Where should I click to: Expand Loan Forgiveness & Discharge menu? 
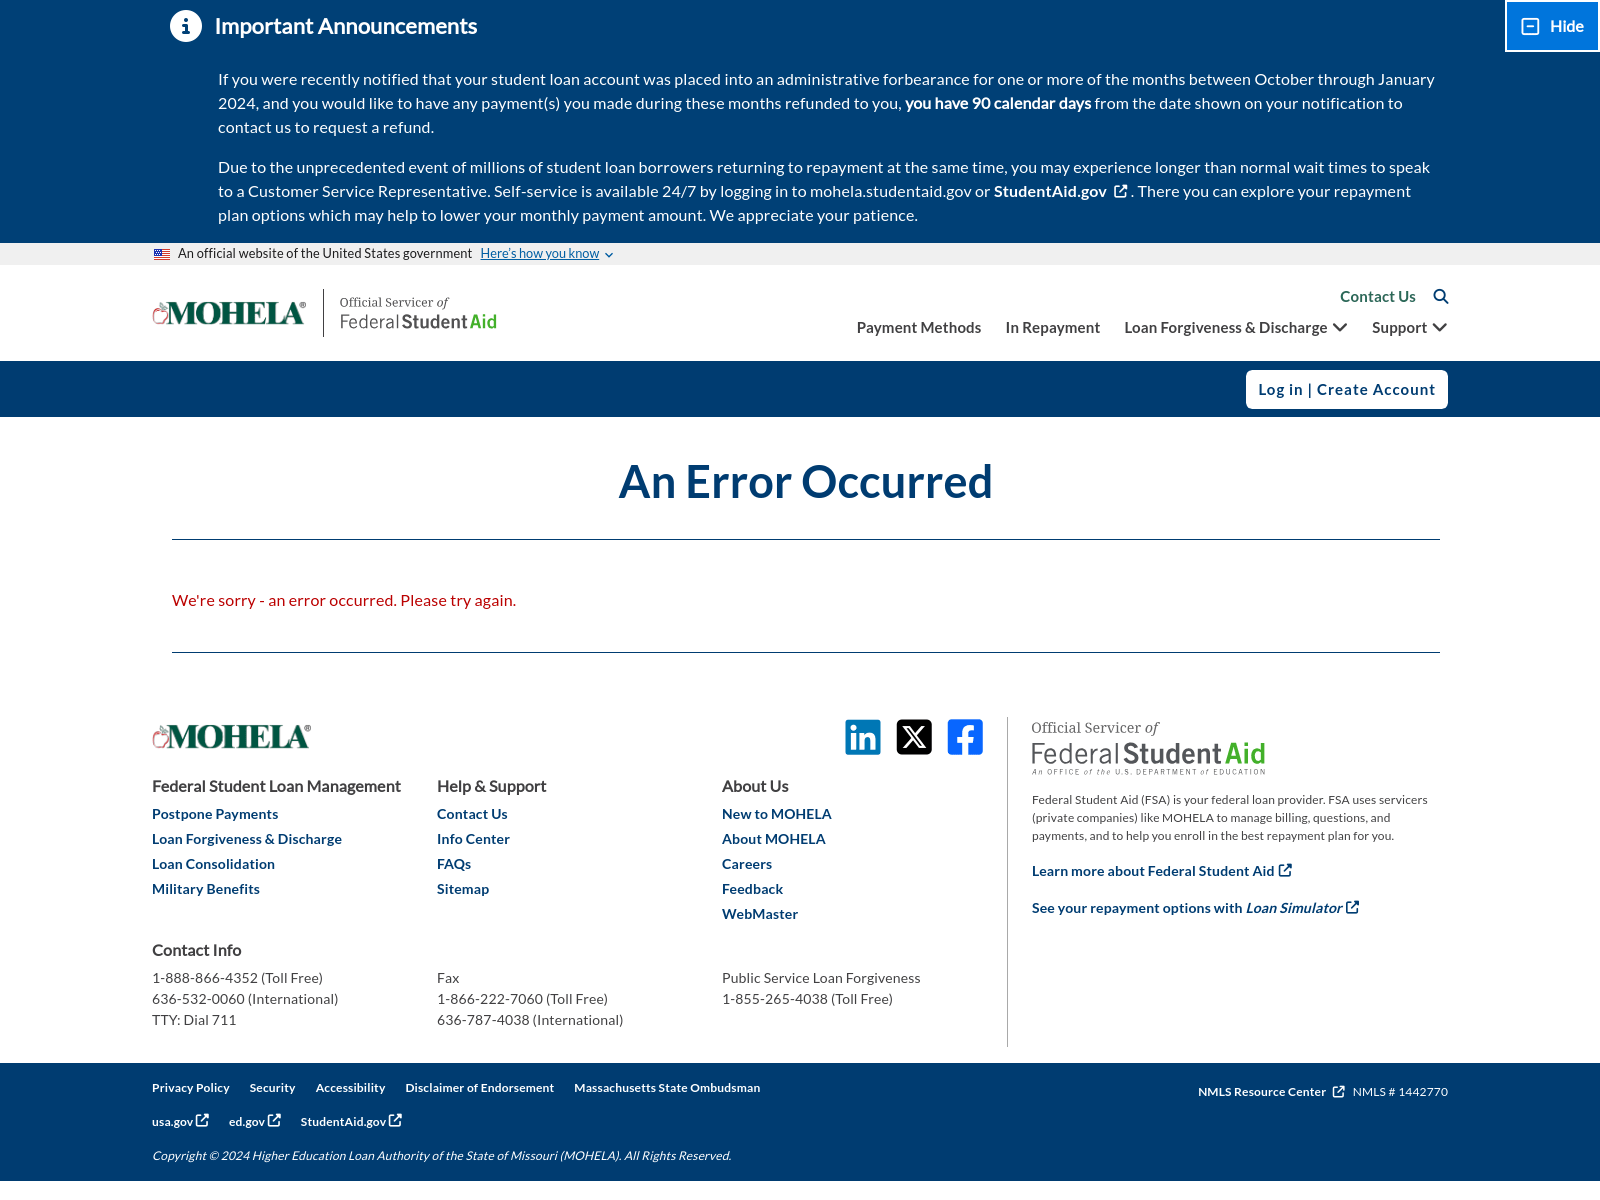(1236, 328)
